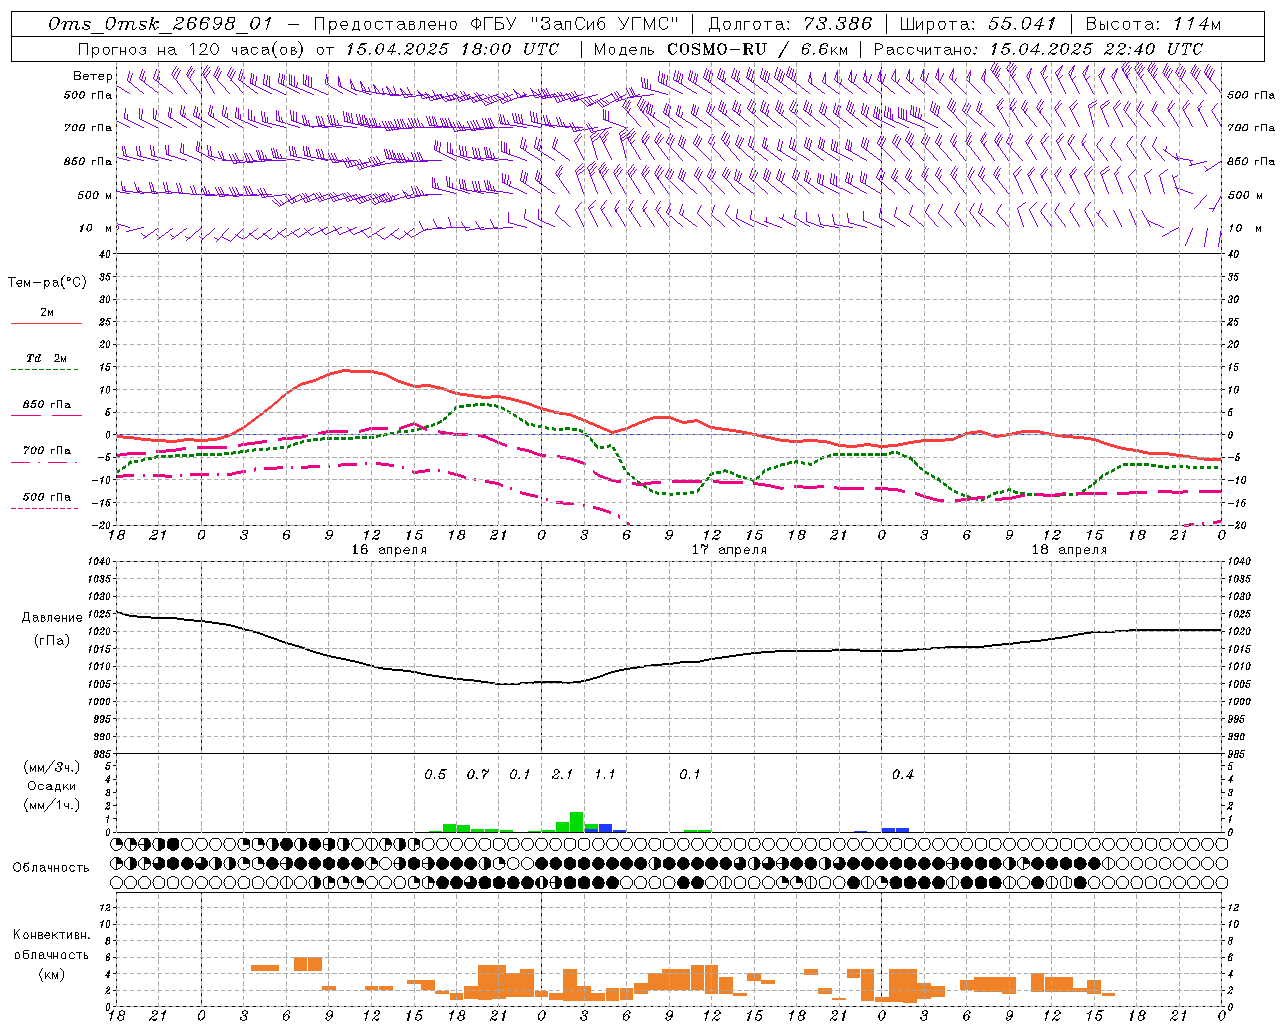1280x1024 pixels.
Task: Click the station title "Oms_Omsk_26698_01"
Action: (x=160, y=24)
